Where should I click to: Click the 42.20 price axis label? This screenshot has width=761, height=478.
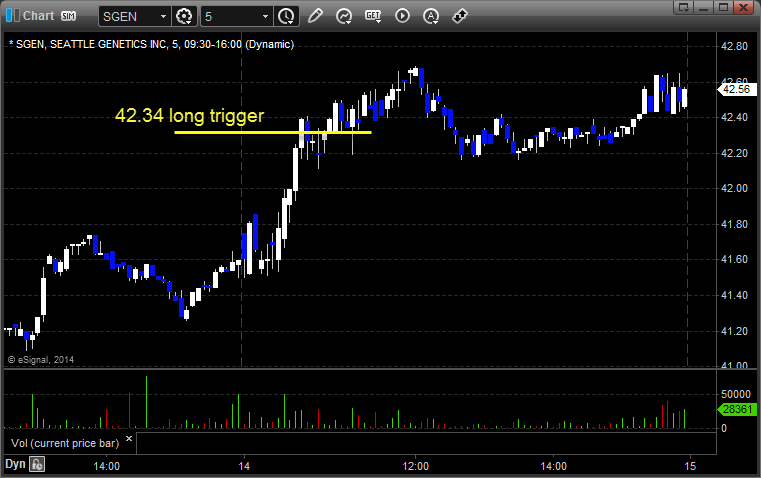coord(734,153)
